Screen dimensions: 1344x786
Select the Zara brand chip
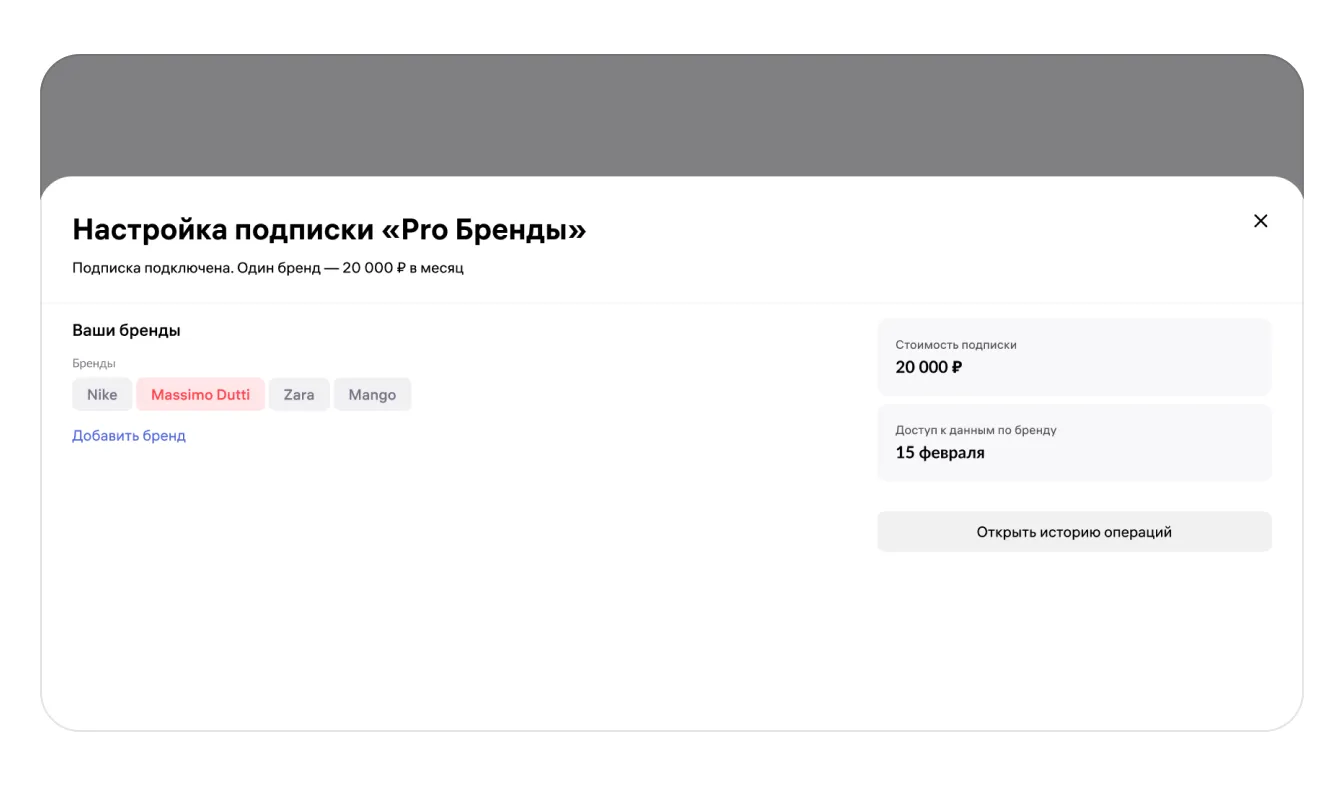299,395
